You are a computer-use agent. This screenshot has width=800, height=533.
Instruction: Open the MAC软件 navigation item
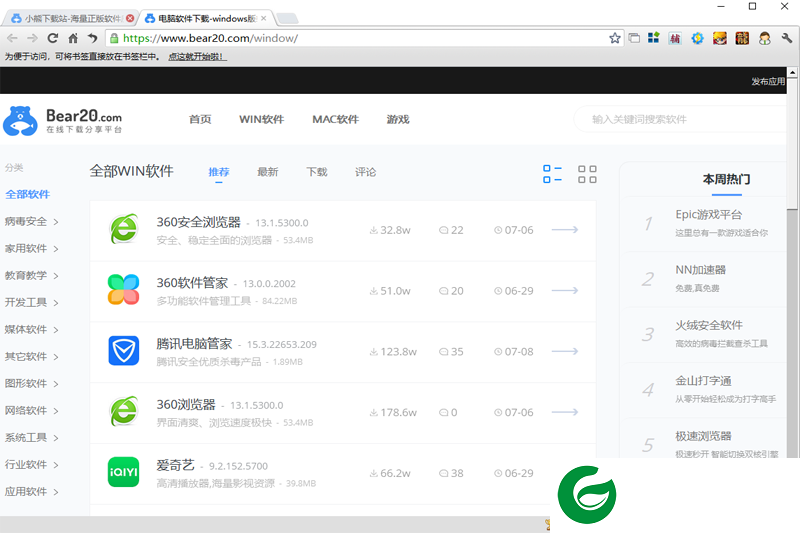[336, 119]
